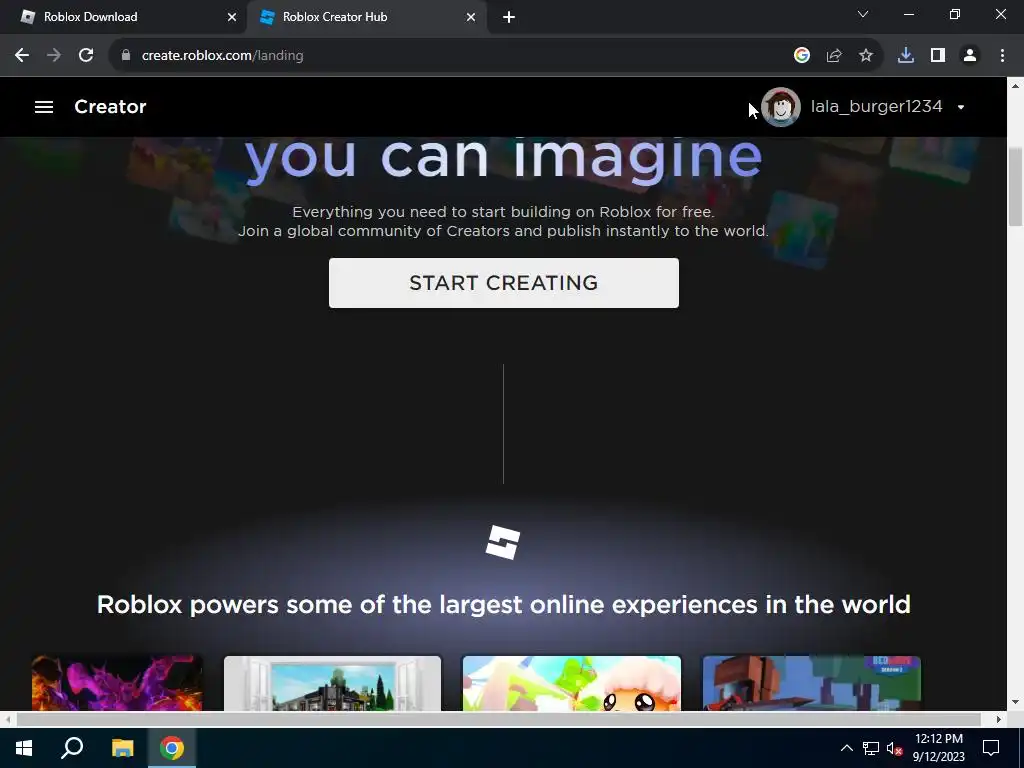Image resolution: width=1024 pixels, height=768 pixels.
Task: Click the Google icon in address bar
Action: pos(802,56)
